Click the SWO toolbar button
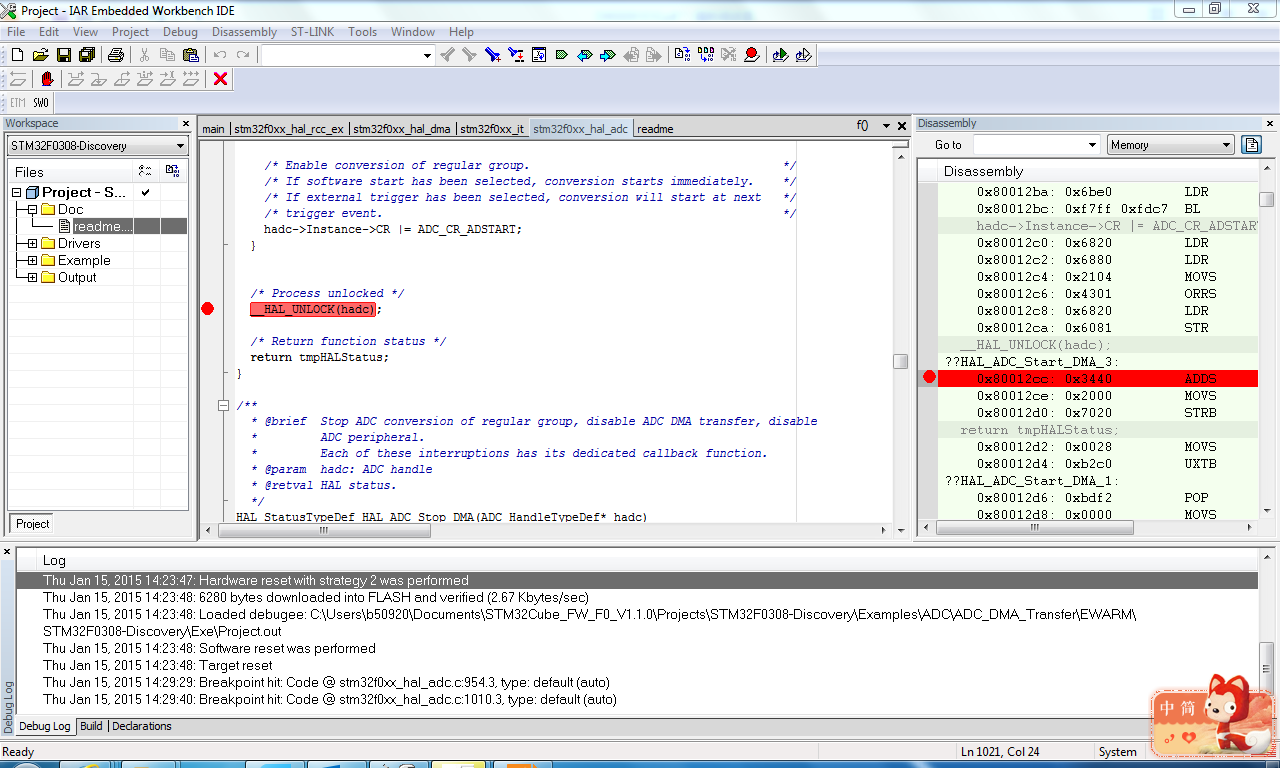Viewport: 1280px width, 768px height. pyautogui.click(x=40, y=103)
